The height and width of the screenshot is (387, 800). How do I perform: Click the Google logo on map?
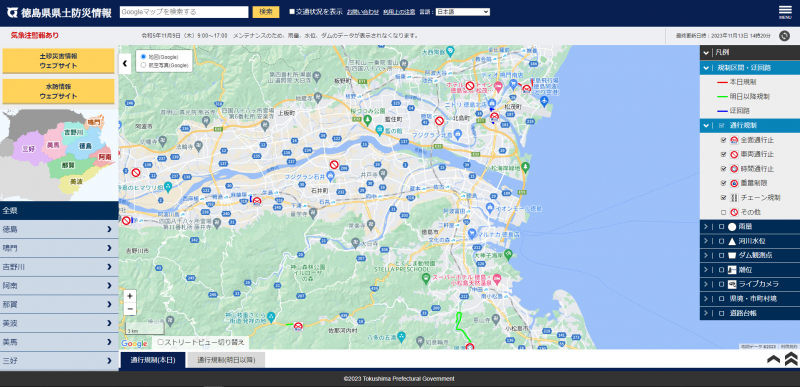(x=134, y=344)
